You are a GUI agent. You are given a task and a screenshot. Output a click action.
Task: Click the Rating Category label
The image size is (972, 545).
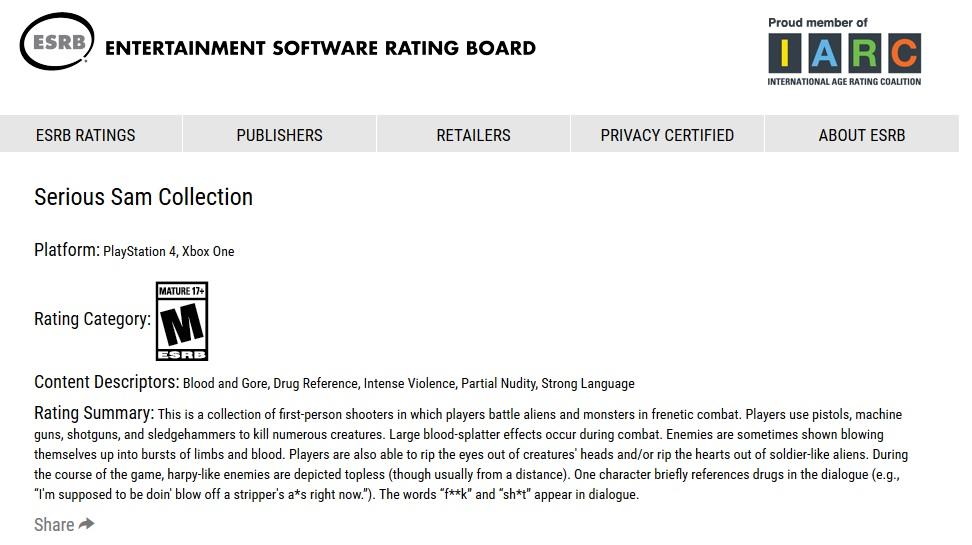point(92,319)
